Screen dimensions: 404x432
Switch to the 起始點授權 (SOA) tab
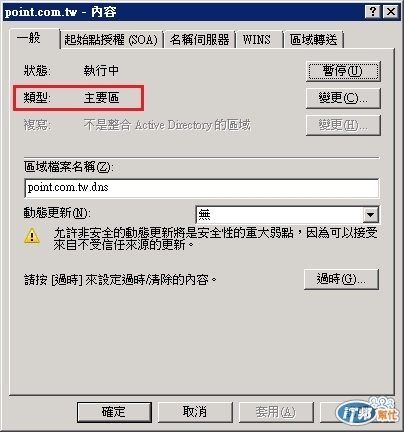pyautogui.click(x=111, y=40)
